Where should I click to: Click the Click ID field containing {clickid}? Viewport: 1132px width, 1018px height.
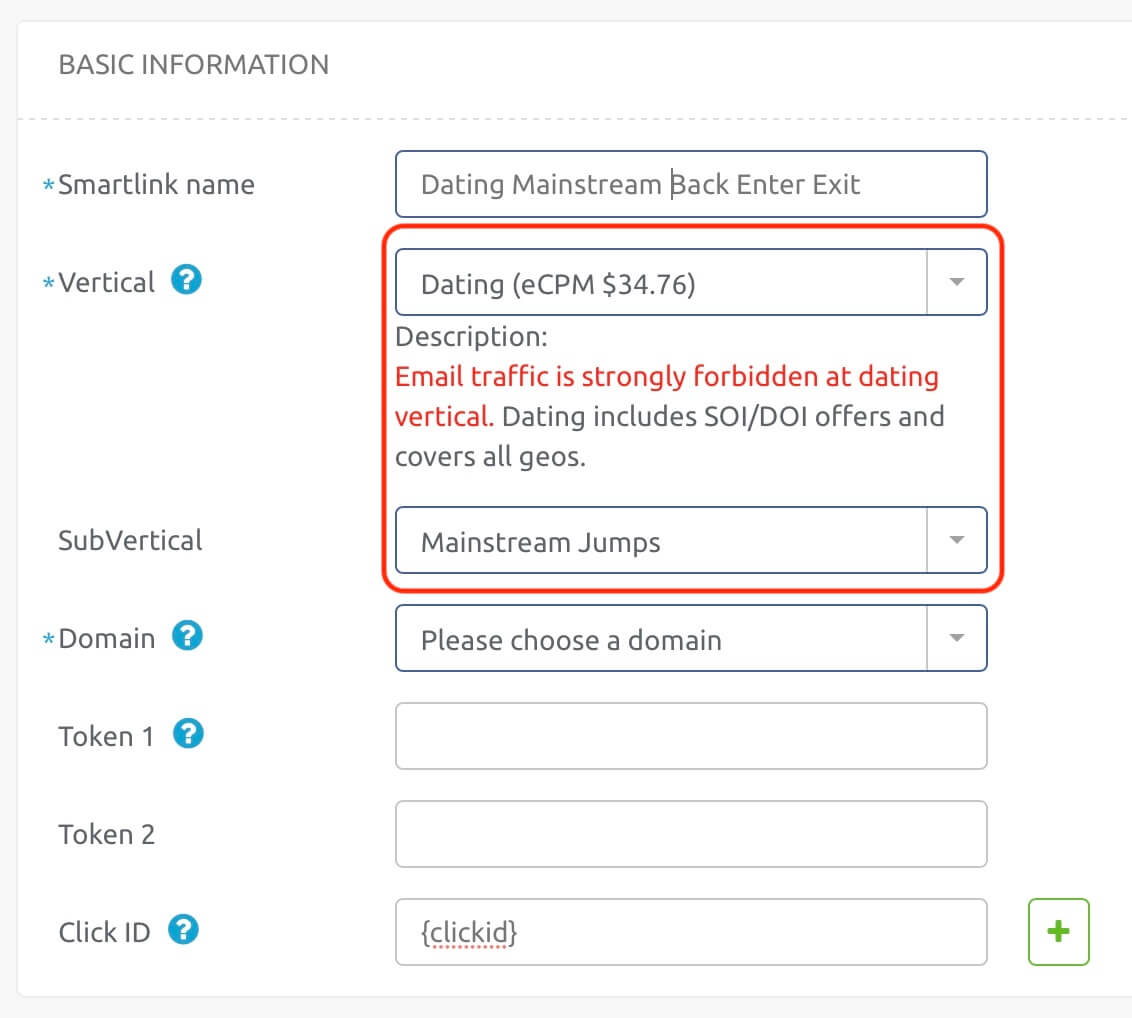point(691,932)
